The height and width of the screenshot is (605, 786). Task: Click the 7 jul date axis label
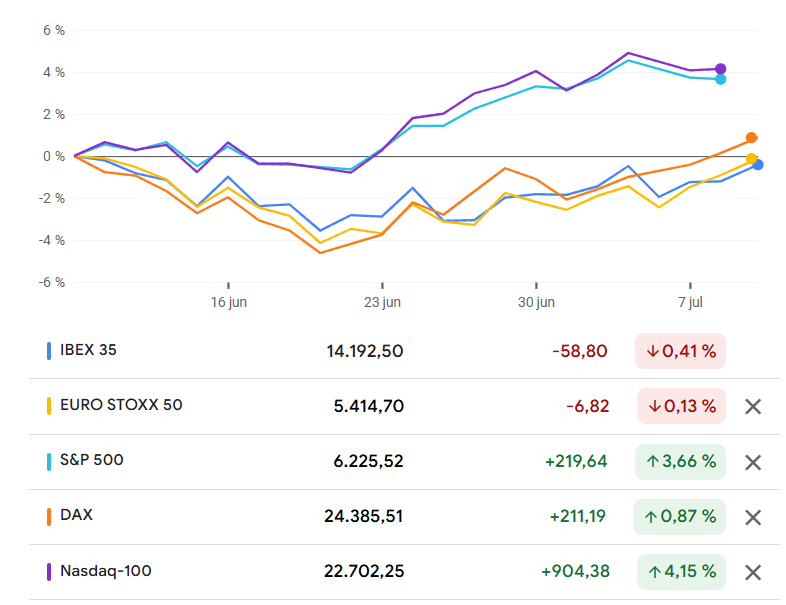[x=690, y=301]
